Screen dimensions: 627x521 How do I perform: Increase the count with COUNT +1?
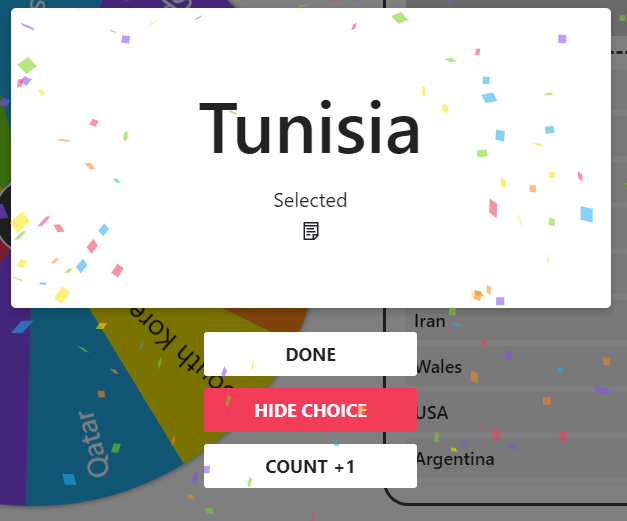pos(310,466)
